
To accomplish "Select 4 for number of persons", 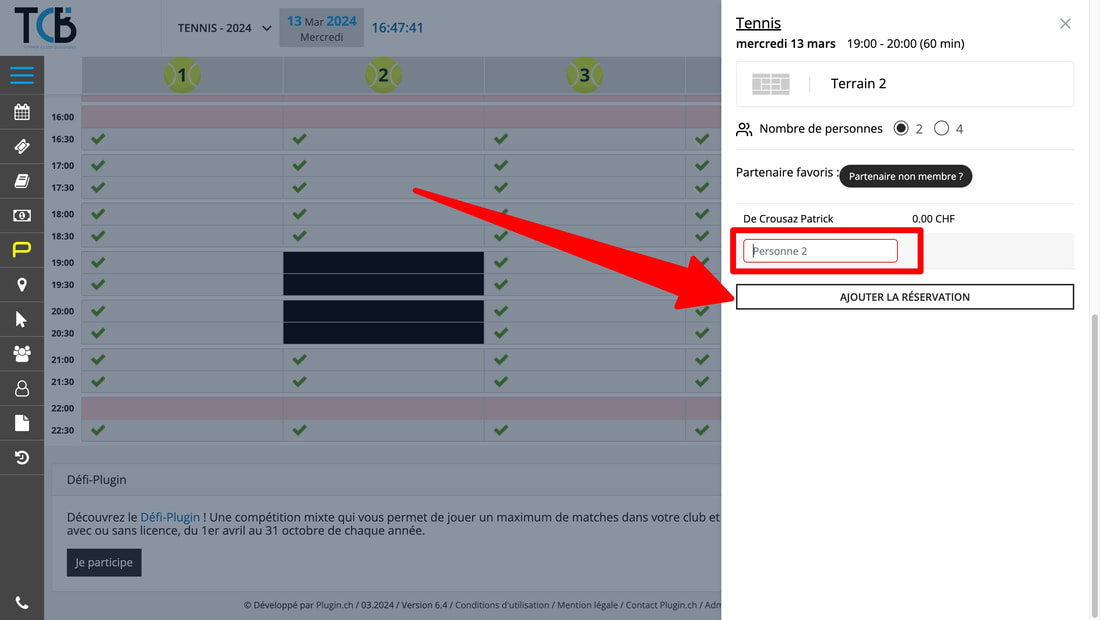I will coord(941,129).
